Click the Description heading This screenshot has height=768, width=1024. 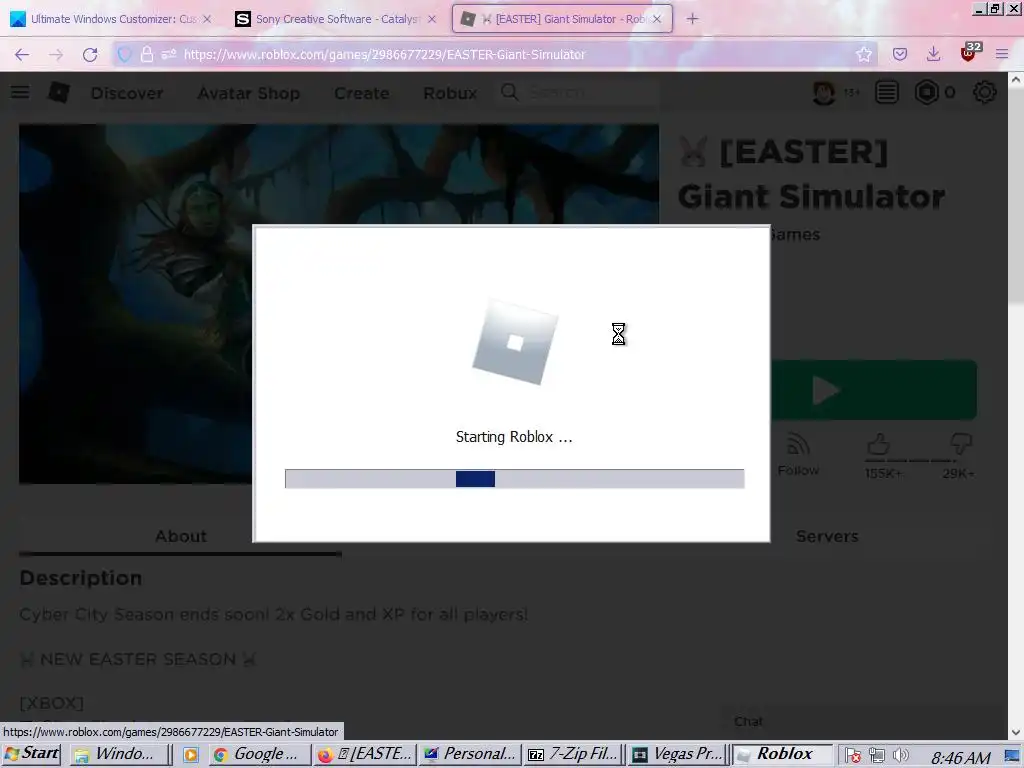[81, 578]
